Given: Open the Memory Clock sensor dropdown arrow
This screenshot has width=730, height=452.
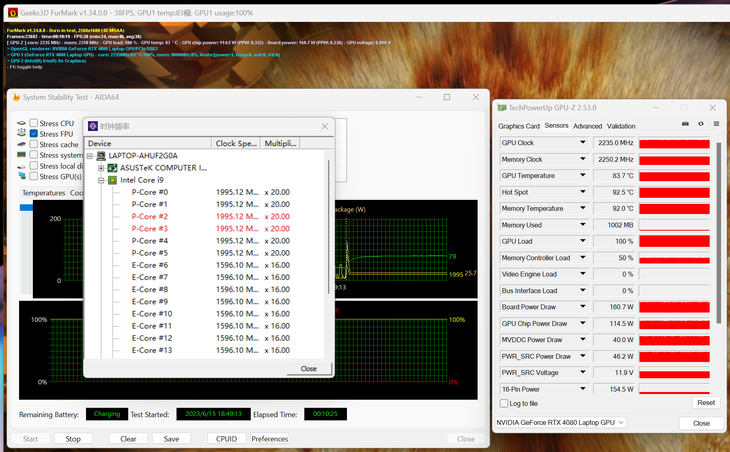Looking at the screenshot, I should pos(582,159).
